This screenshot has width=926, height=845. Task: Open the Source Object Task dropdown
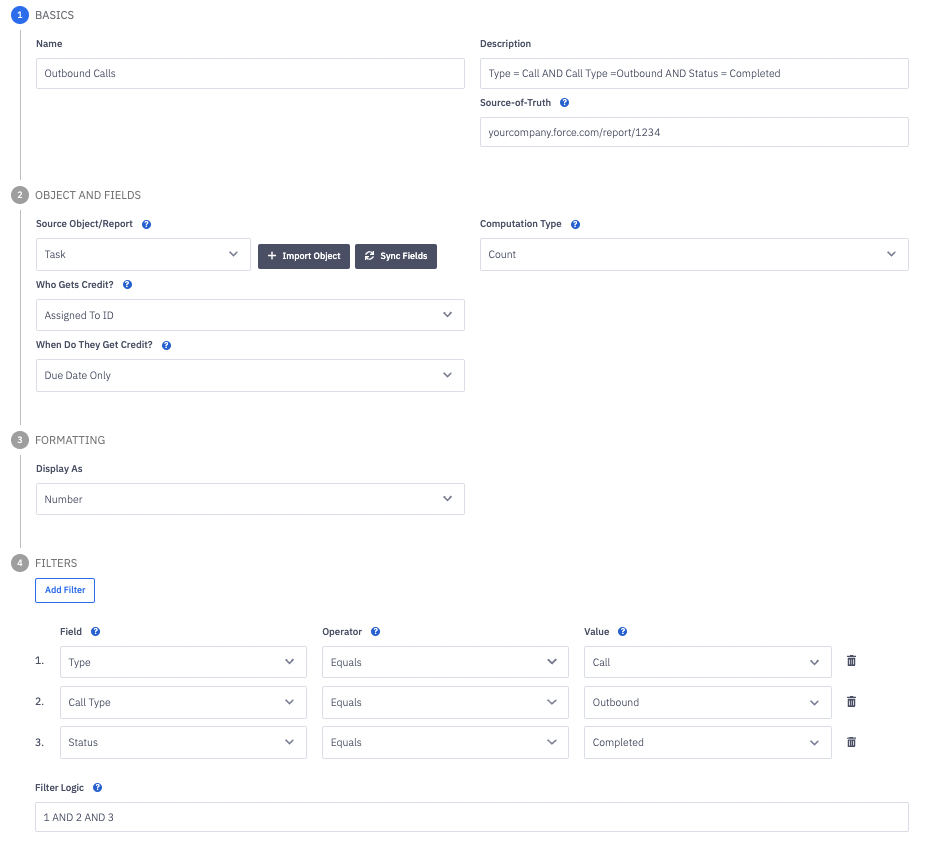(143, 255)
